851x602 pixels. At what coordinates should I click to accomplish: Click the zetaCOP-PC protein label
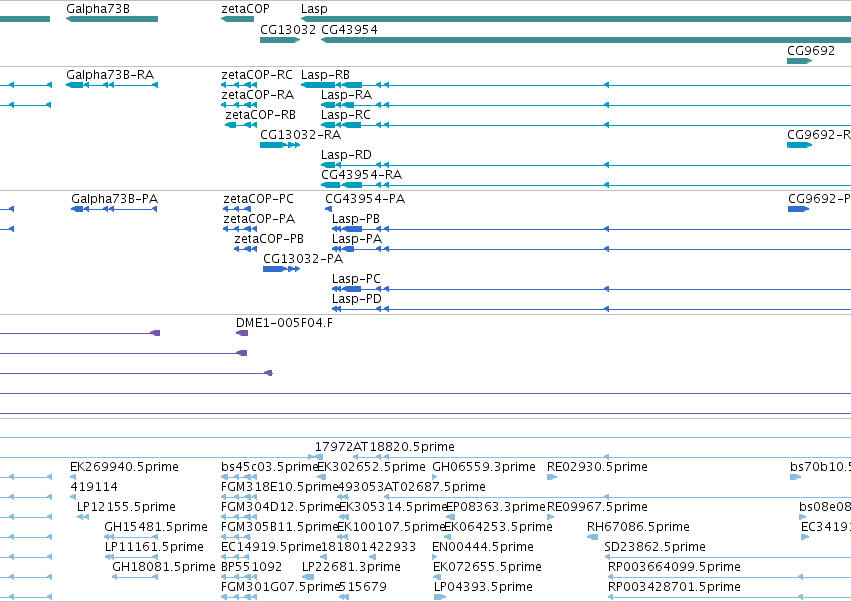pos(258,199)
